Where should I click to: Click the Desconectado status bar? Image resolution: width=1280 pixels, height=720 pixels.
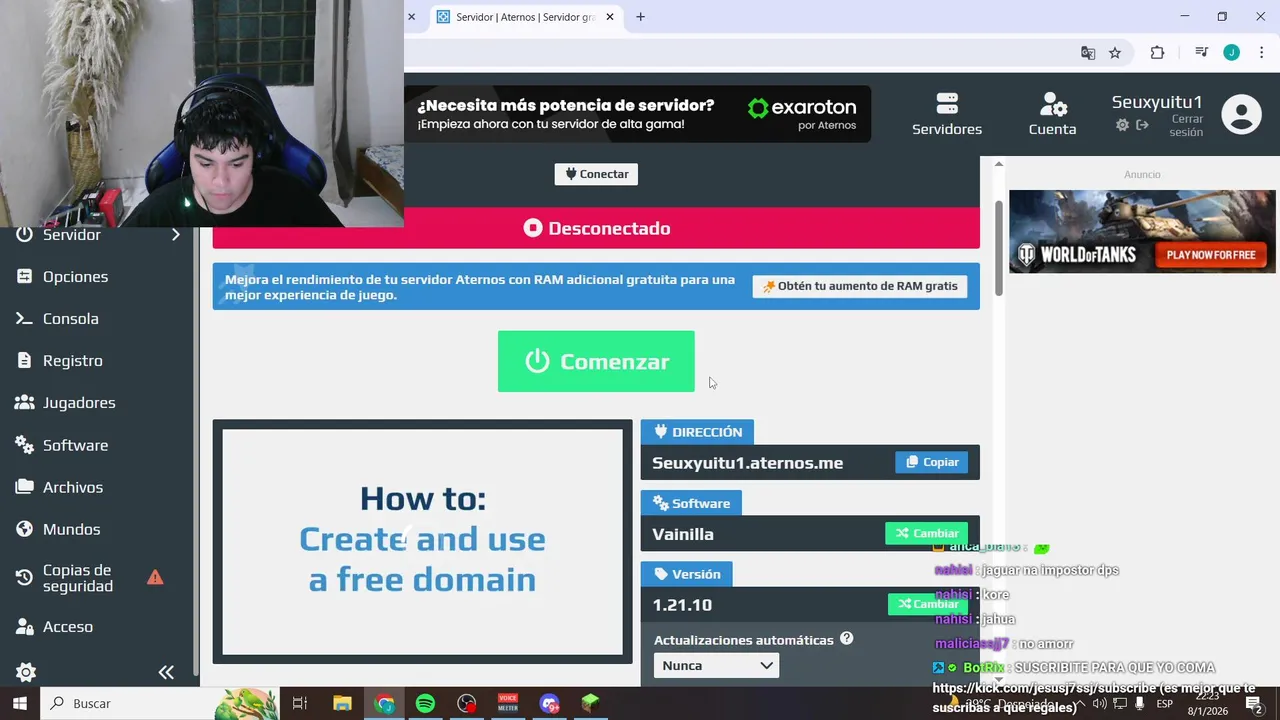596,228
